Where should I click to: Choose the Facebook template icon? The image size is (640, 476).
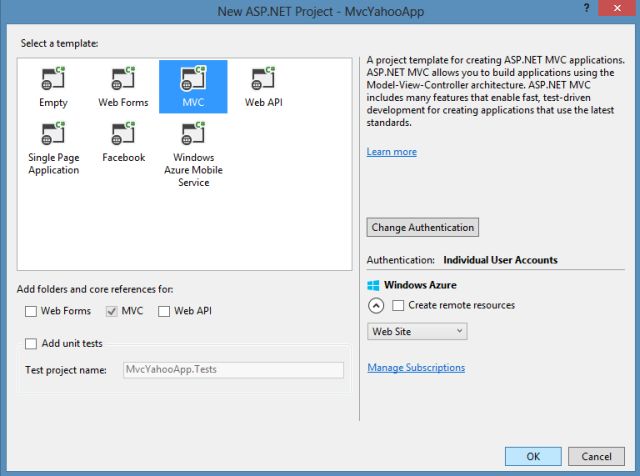(123, 135)
